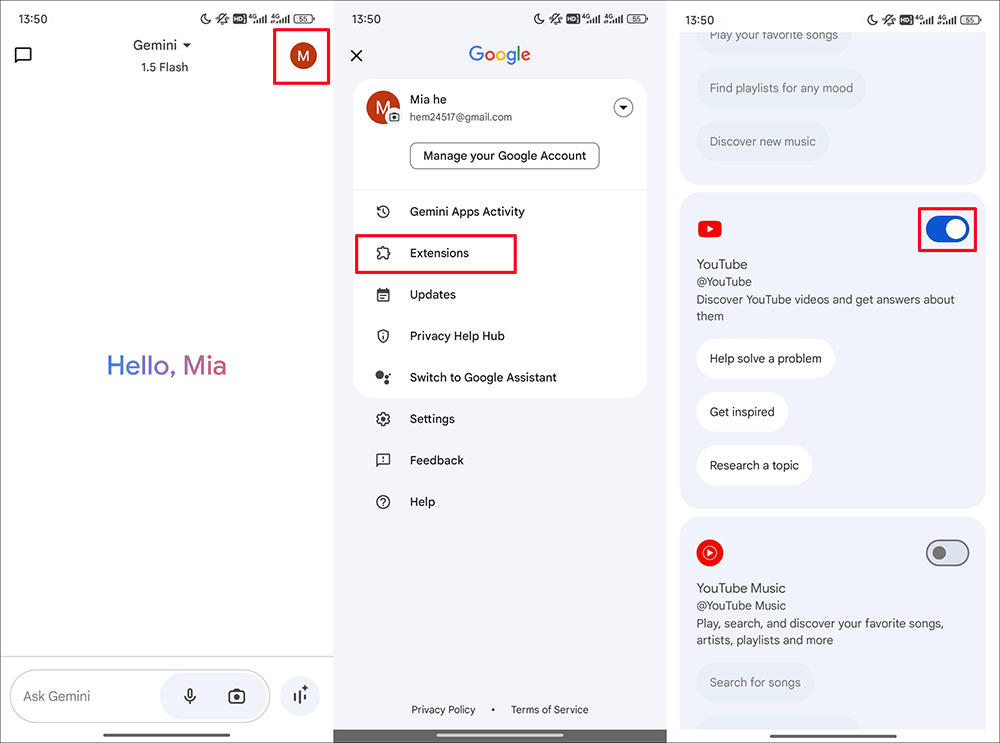Tap the red M profile avatar
1000x743 pixels.
pyautogui.click(x=303, y=56)
